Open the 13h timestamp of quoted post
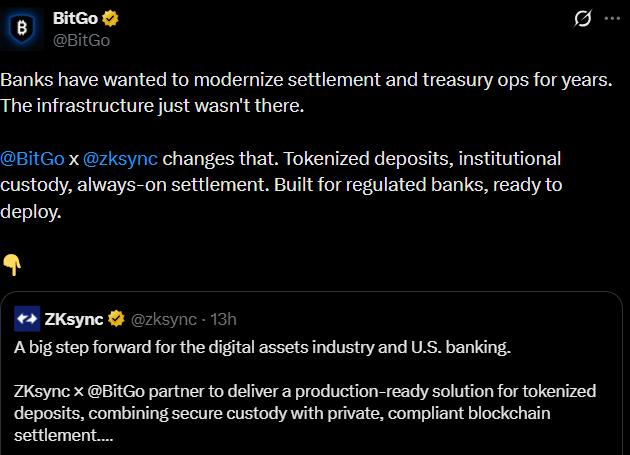The width and height of the screenshot is (630, 455). [x=221, y=319]
